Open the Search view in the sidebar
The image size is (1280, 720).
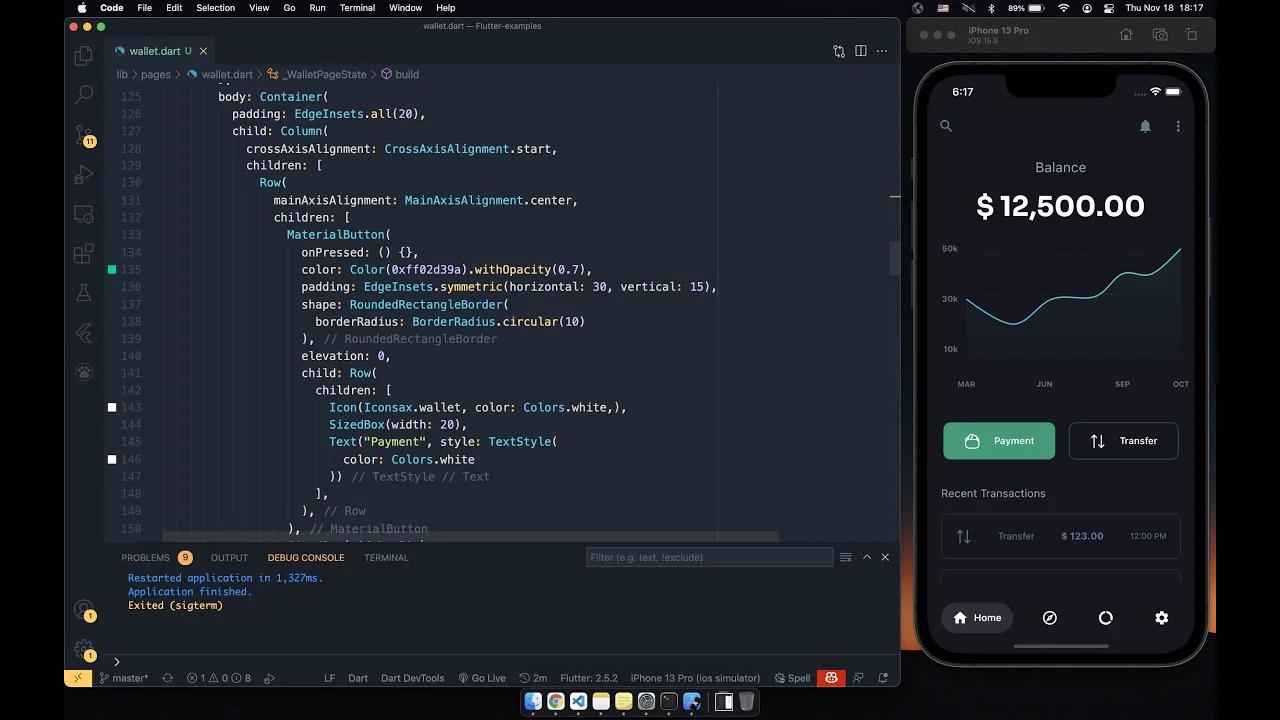(84, 94)
